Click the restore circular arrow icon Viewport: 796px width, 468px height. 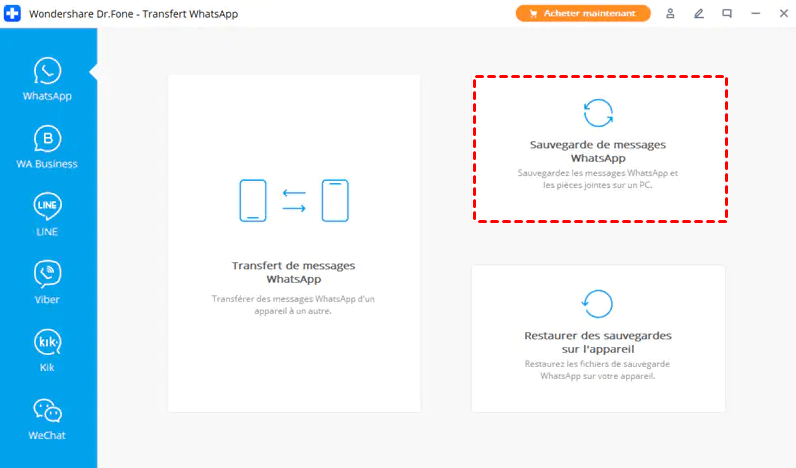pyautogui.click(x=598, y=303)
